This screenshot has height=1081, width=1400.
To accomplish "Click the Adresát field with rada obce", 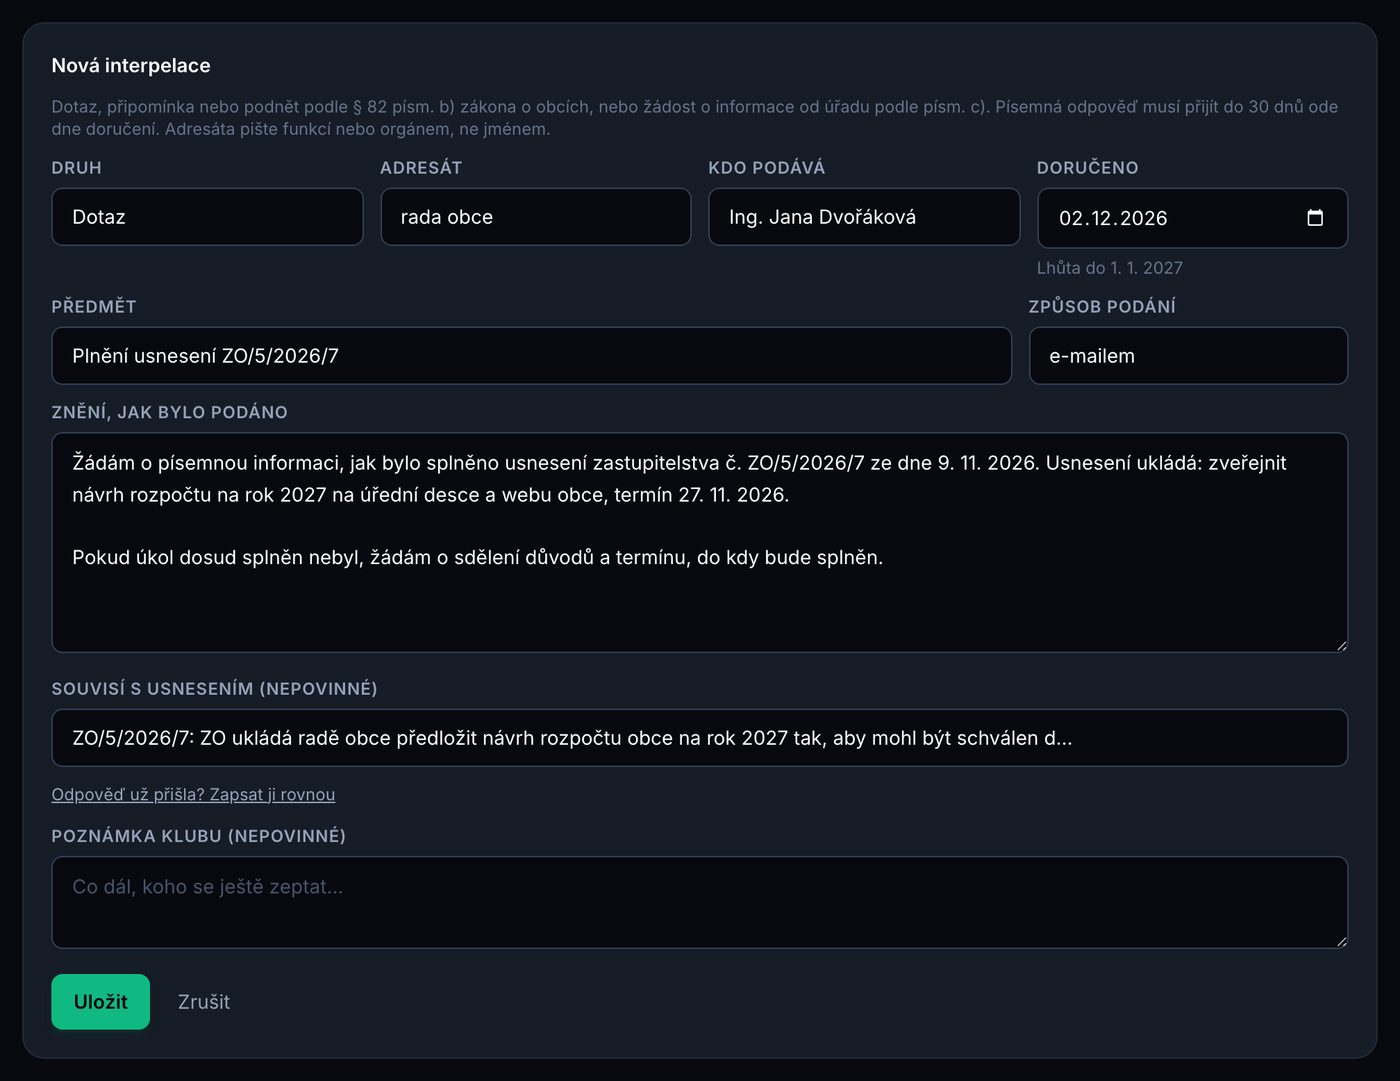I will 535,217.
